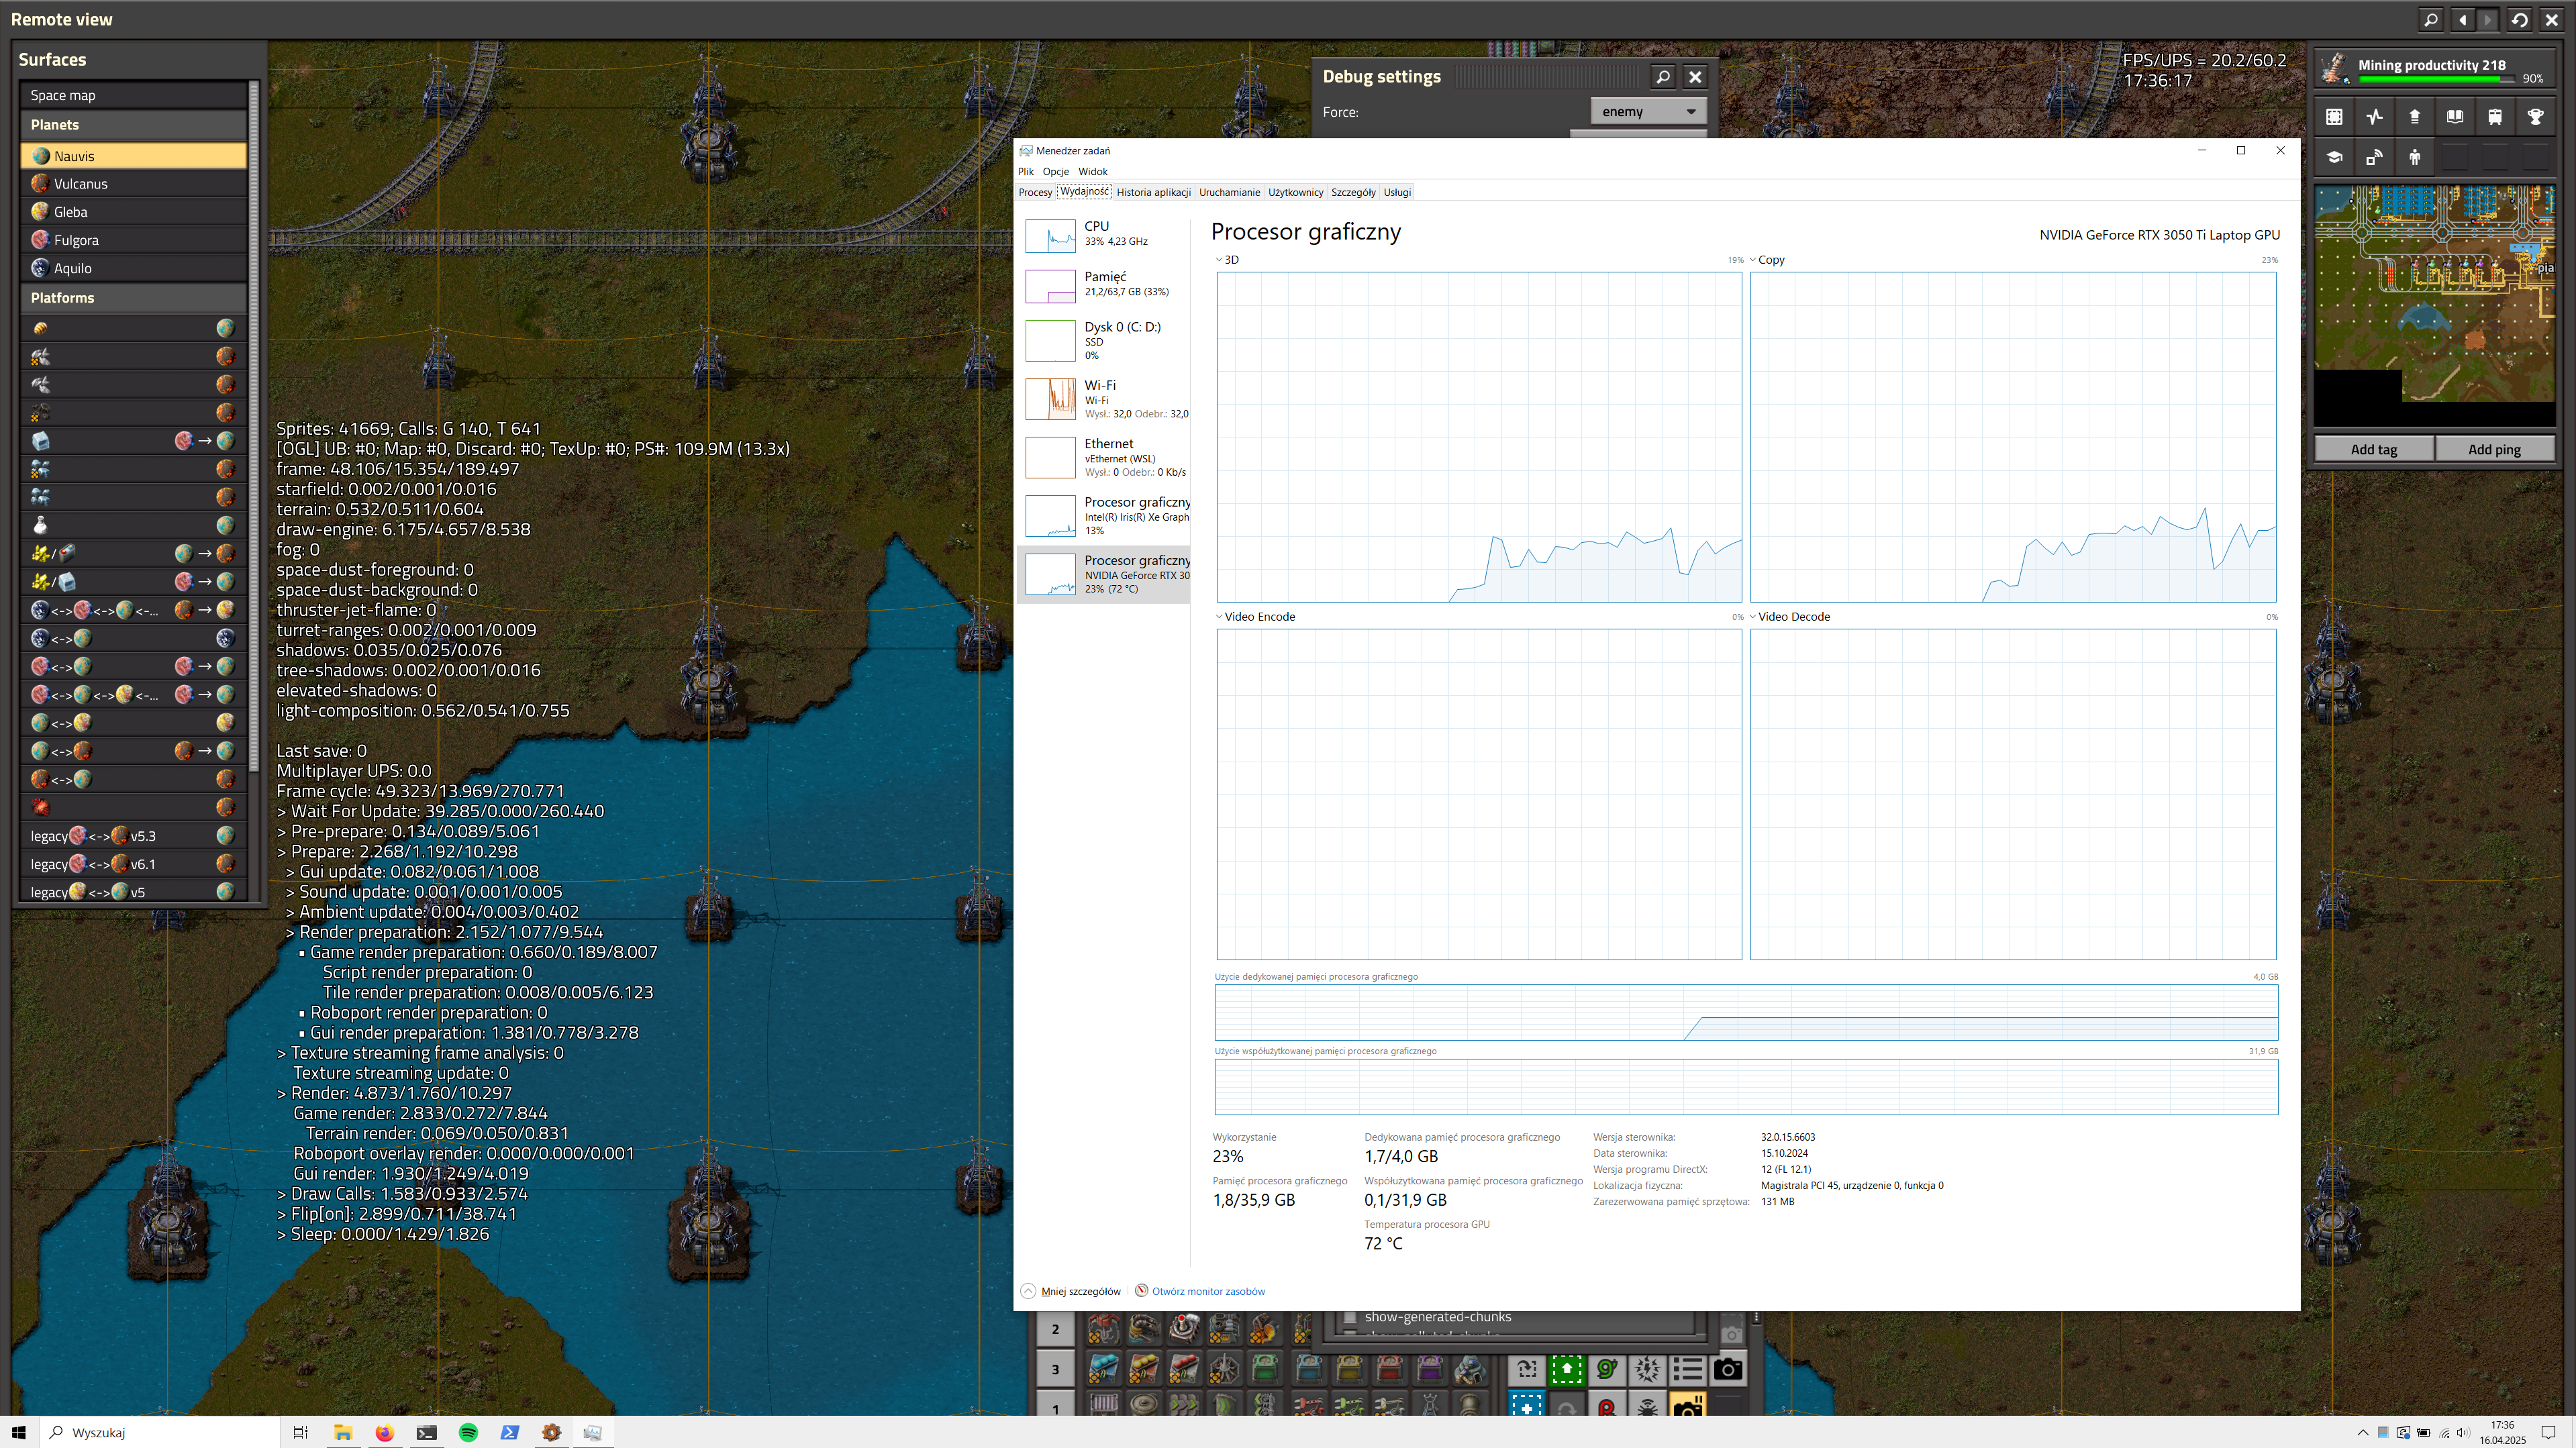2576x1448 pixels.
Task: Click the Wyszukaj taskbar search field
Action: click(x=160, y=1432)
